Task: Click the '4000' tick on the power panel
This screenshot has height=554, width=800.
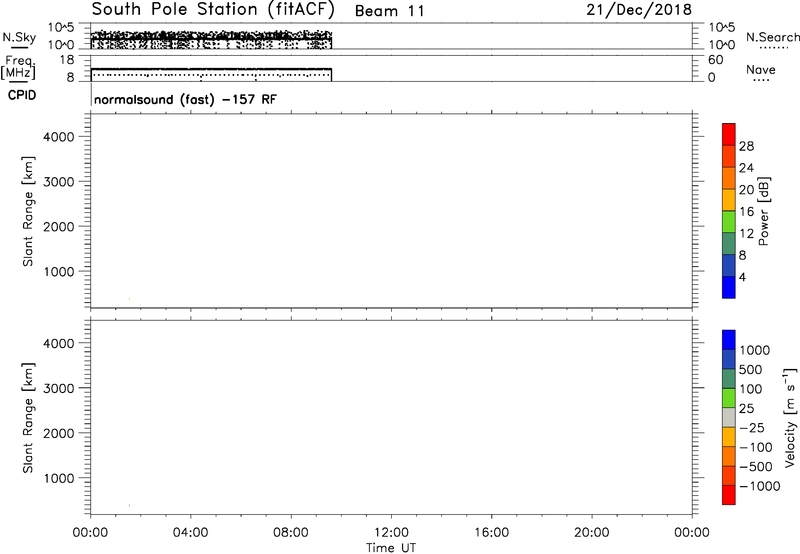Action: [x=58, y=137]
